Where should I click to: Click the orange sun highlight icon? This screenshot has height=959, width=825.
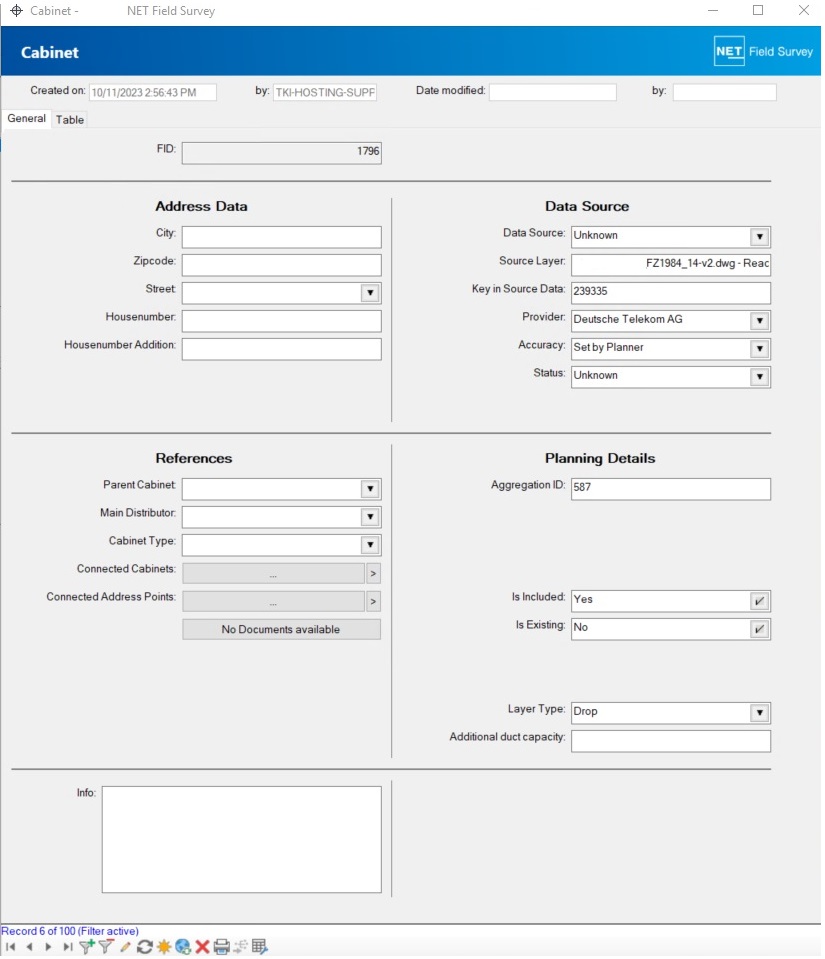click(164, 947)
